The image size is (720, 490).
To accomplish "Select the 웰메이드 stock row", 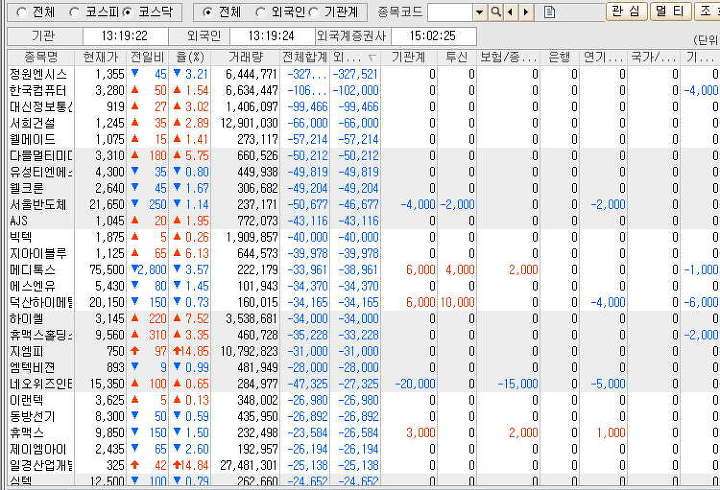I will (x=364, y=139).
